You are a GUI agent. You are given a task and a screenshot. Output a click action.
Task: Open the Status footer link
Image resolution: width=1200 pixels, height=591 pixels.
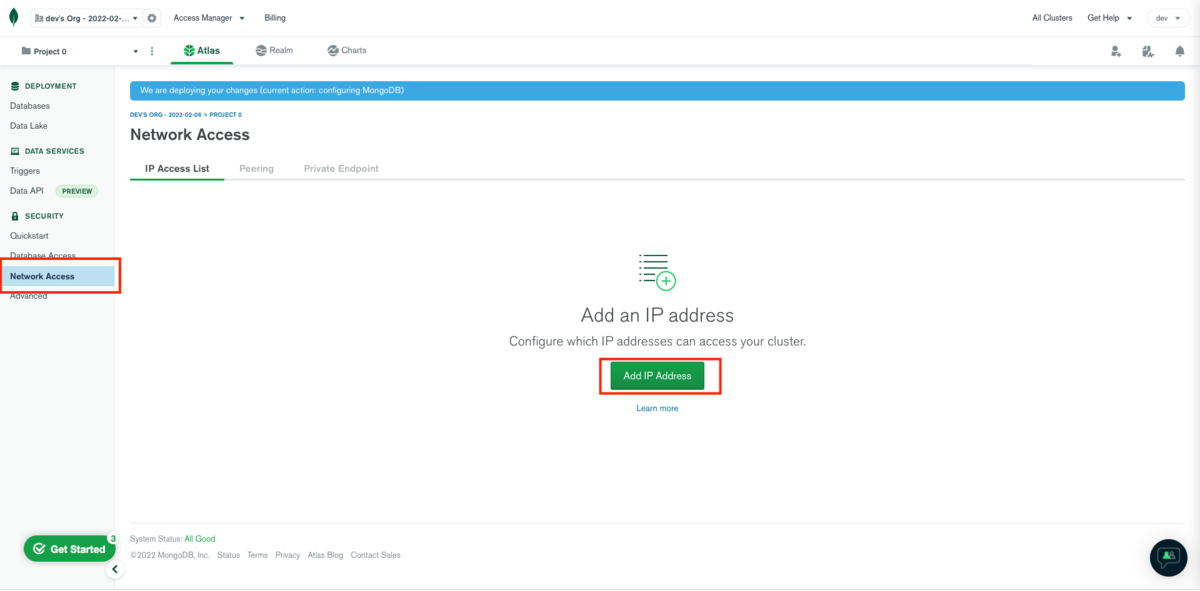click(229, 555)
